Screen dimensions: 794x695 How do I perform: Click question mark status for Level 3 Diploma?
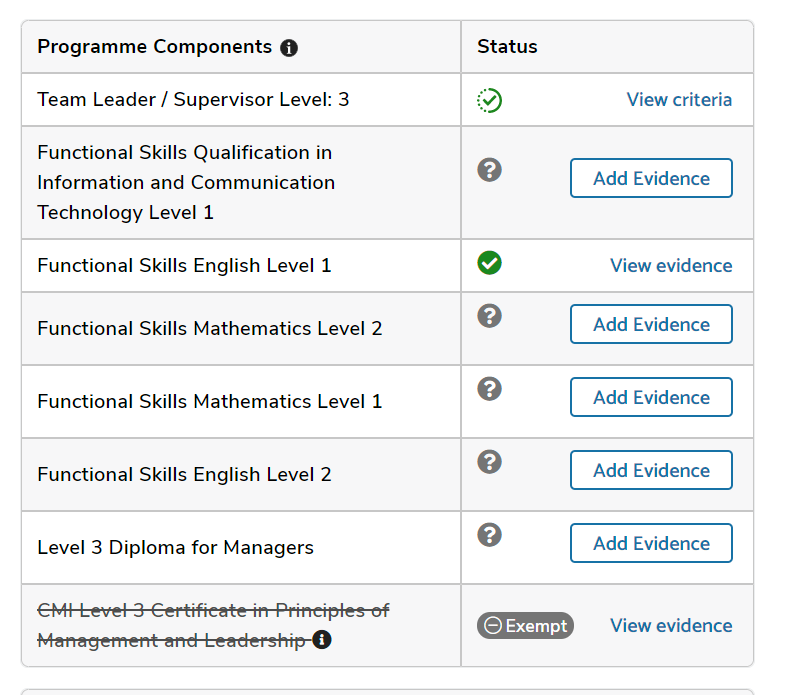pyautogui.click(x=489, y=535)
